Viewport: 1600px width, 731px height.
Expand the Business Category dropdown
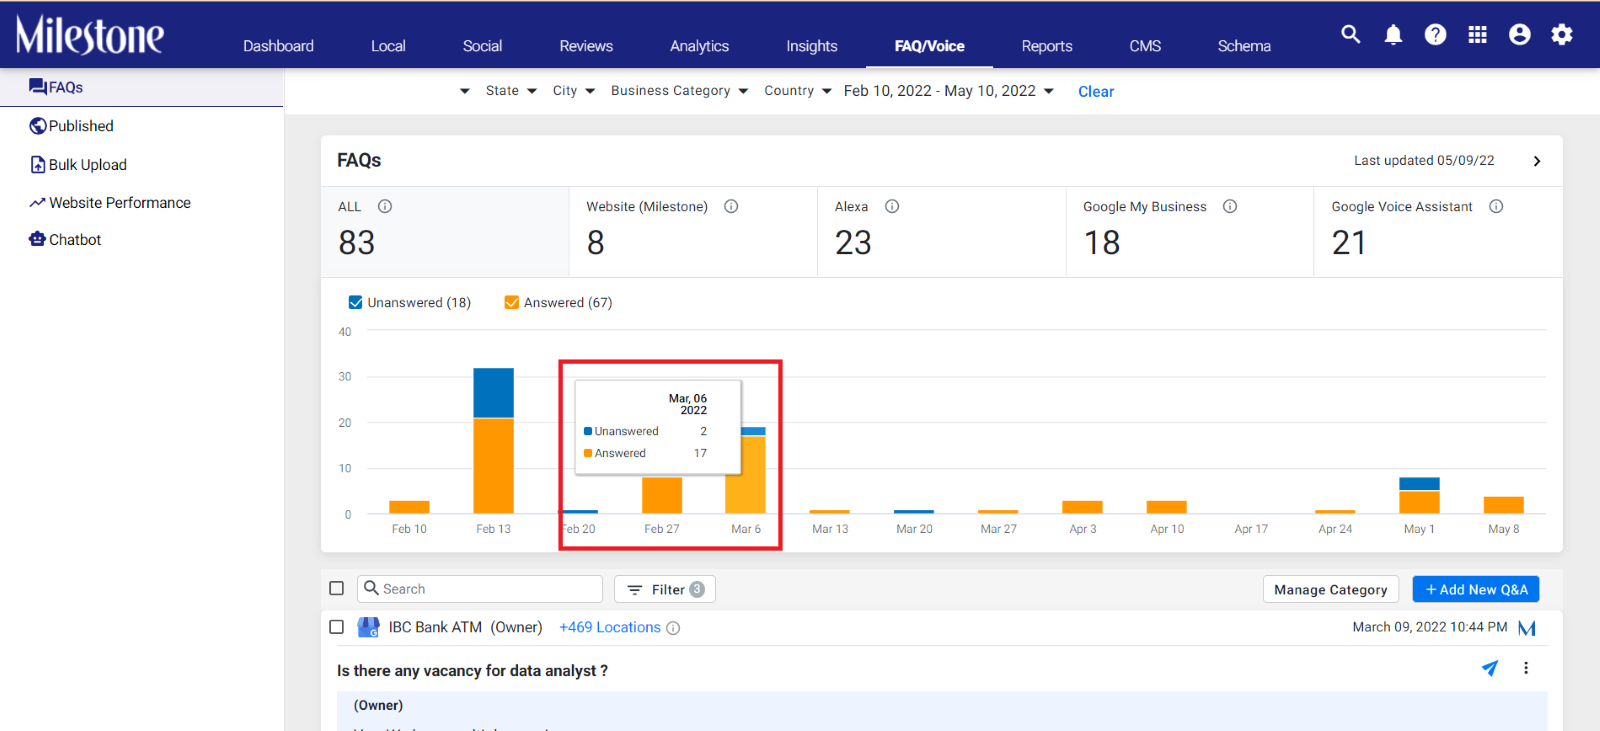(679, 91)
